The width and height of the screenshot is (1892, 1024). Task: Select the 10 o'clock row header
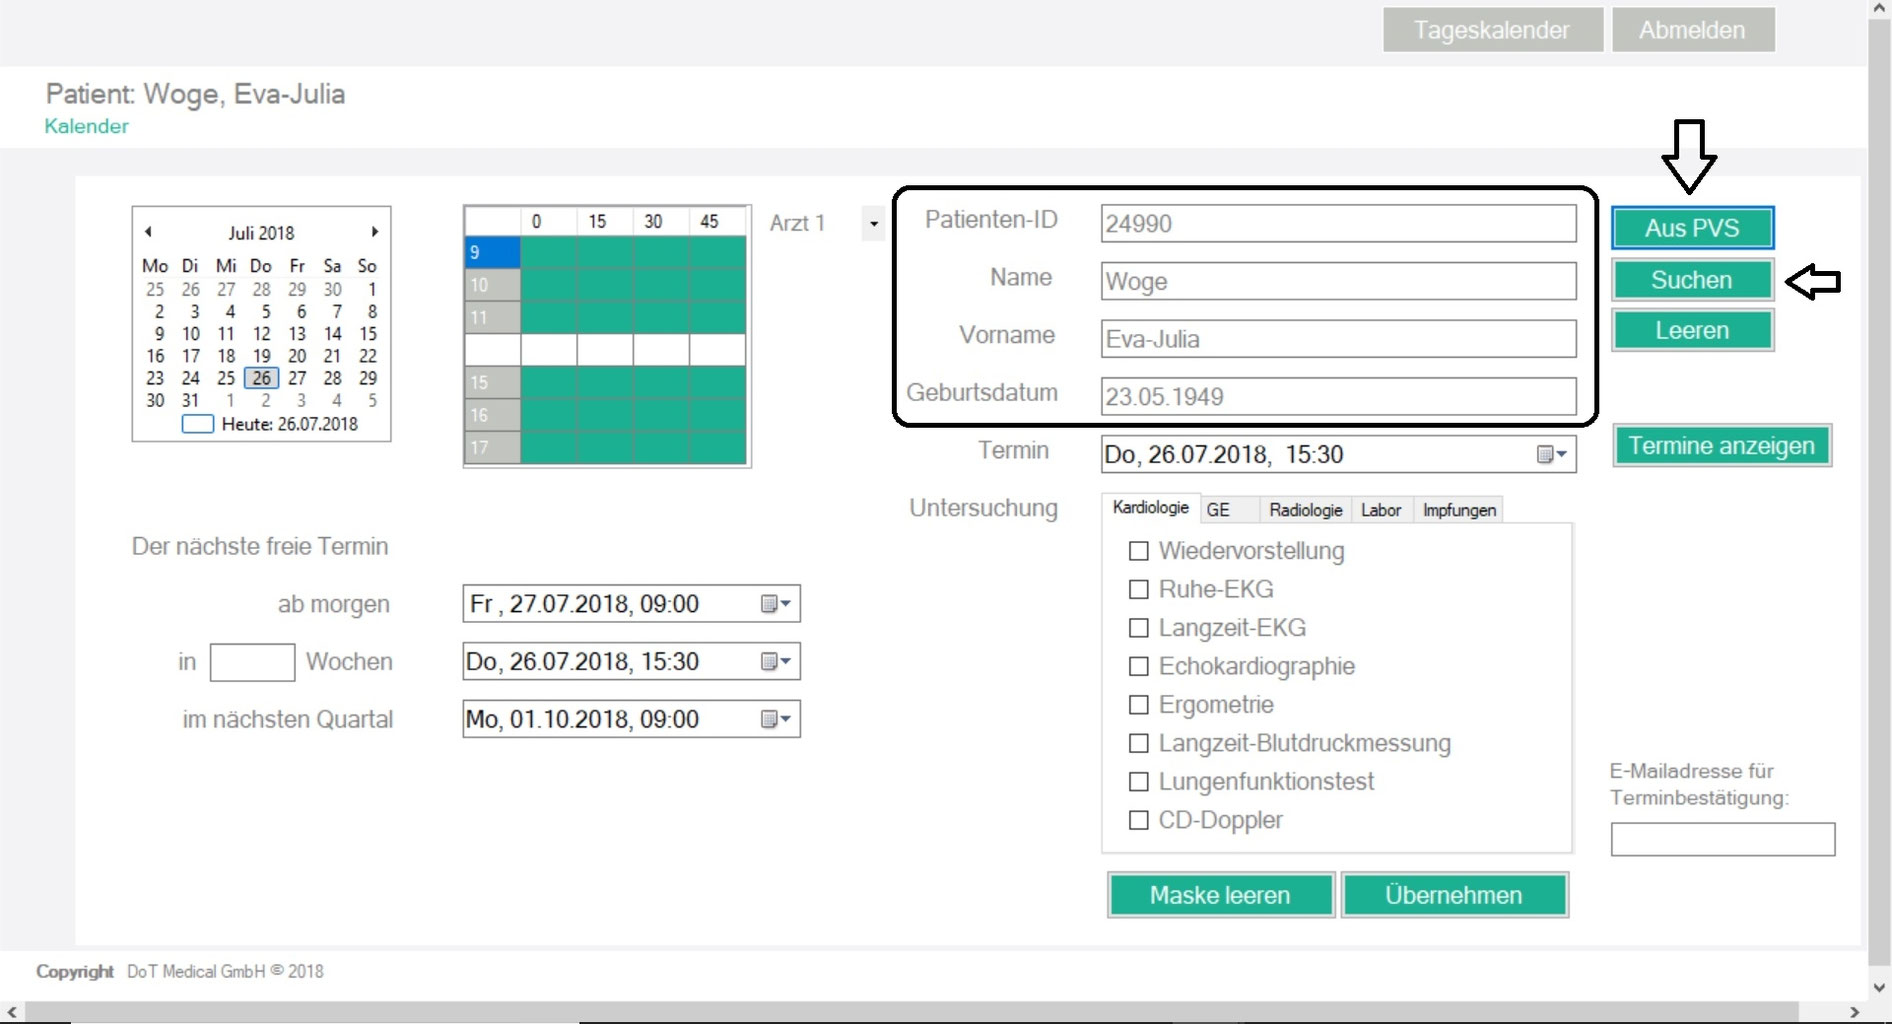click(492, 285)
